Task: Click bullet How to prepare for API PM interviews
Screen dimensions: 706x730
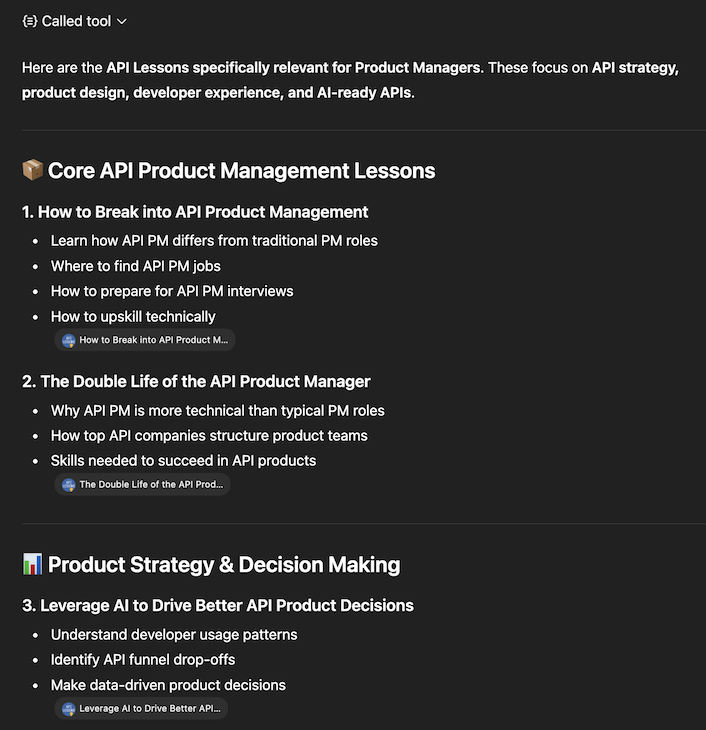Action: coord(172,291)
